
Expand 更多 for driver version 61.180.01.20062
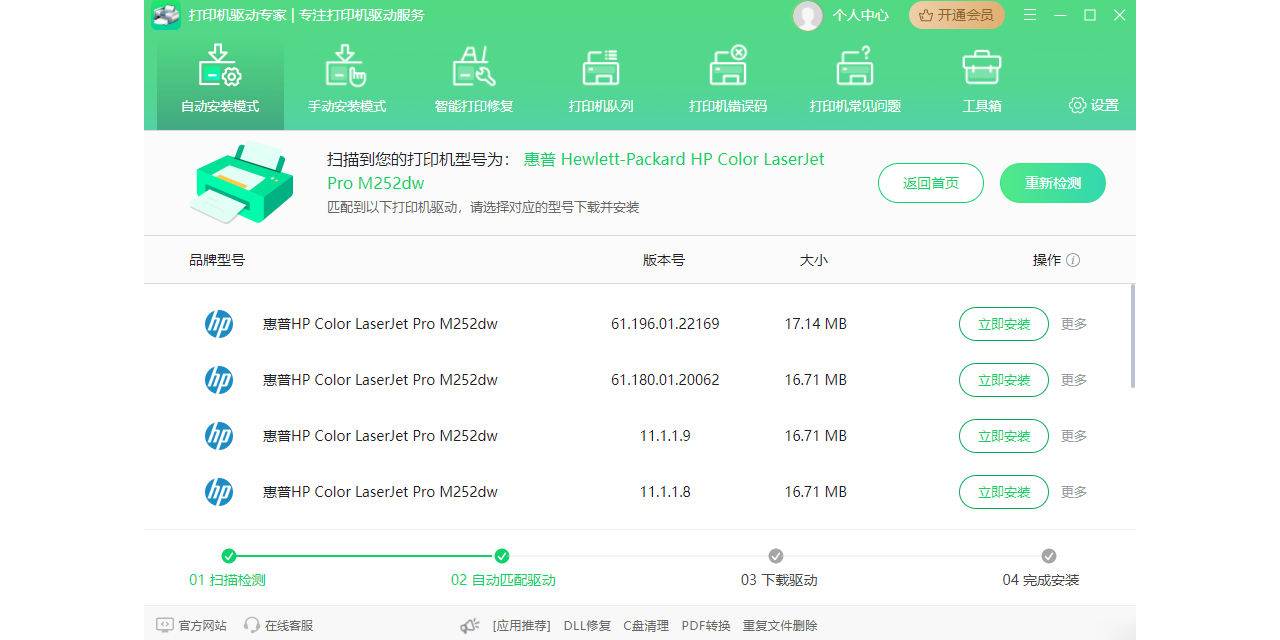[1074, 380]
